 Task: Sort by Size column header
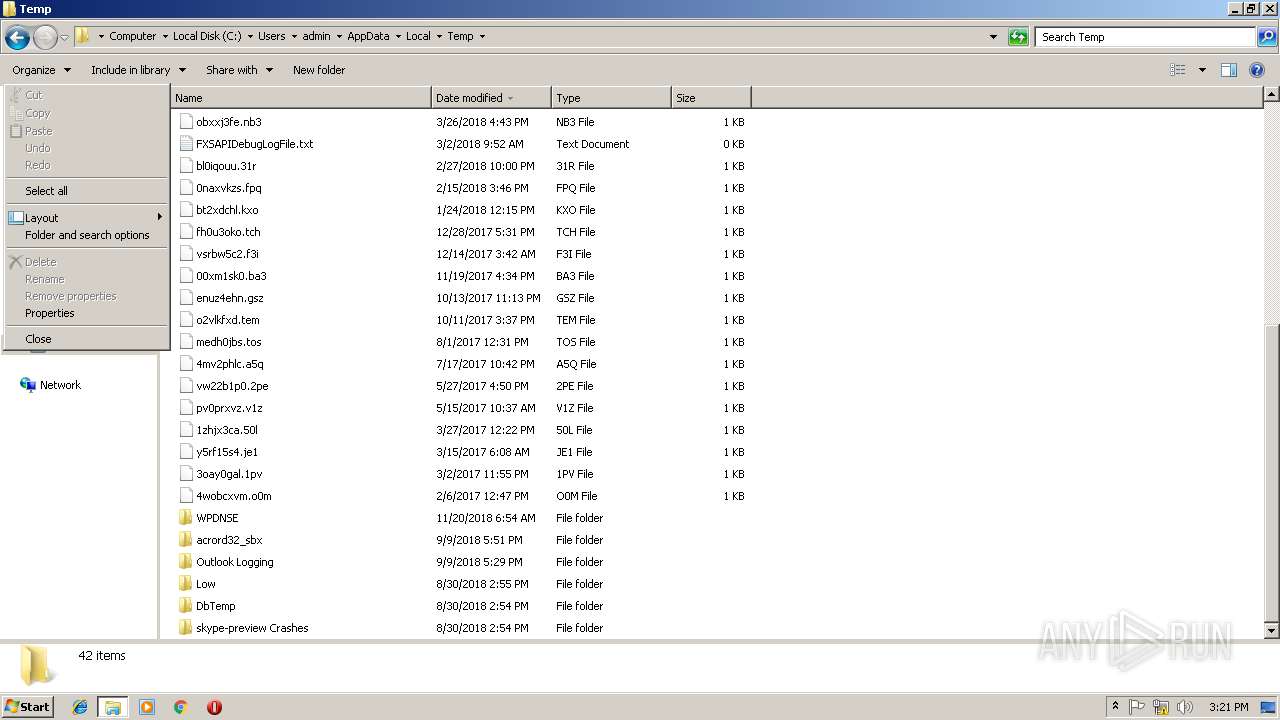pos(711,98)
